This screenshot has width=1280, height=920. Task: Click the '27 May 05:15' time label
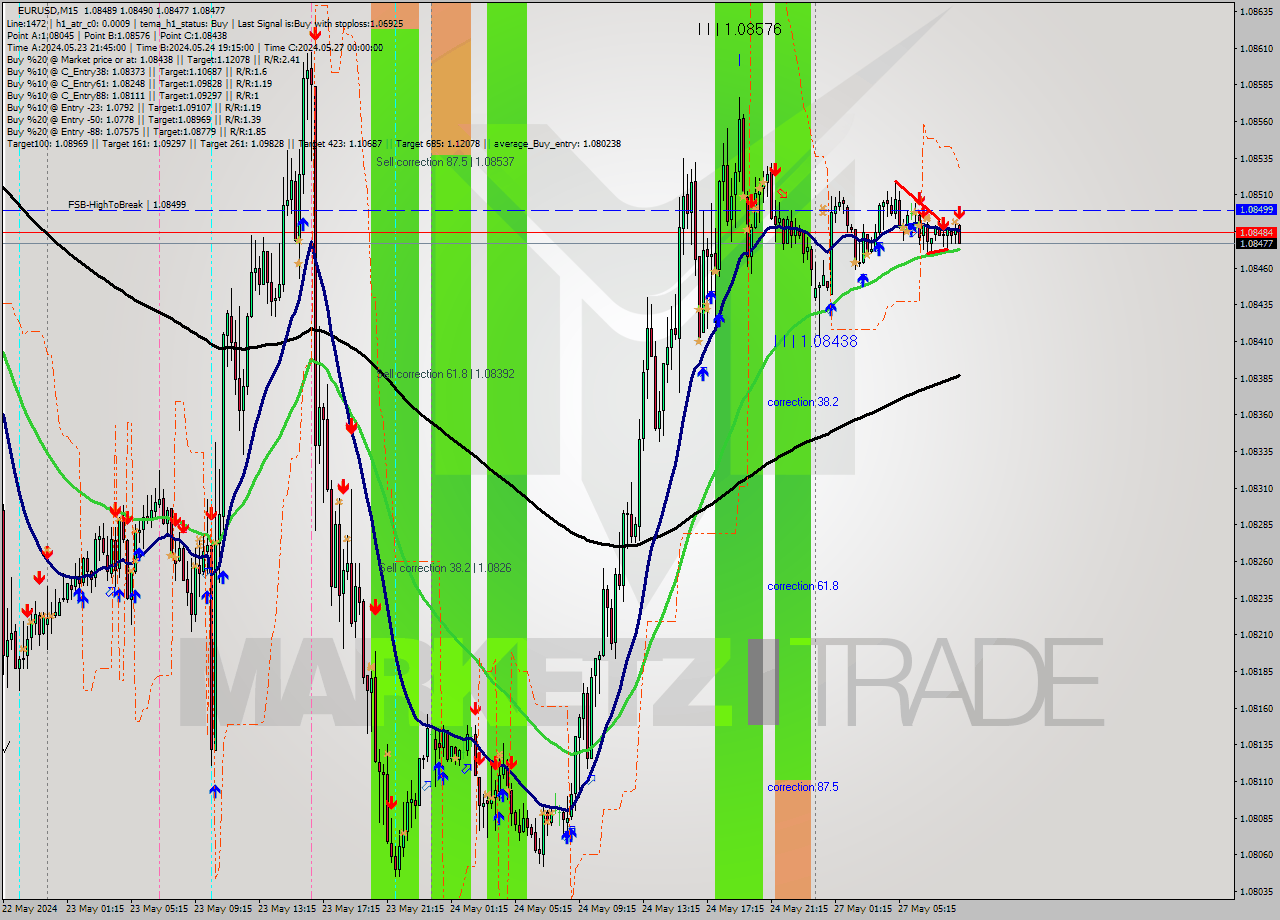coord(926,909)
